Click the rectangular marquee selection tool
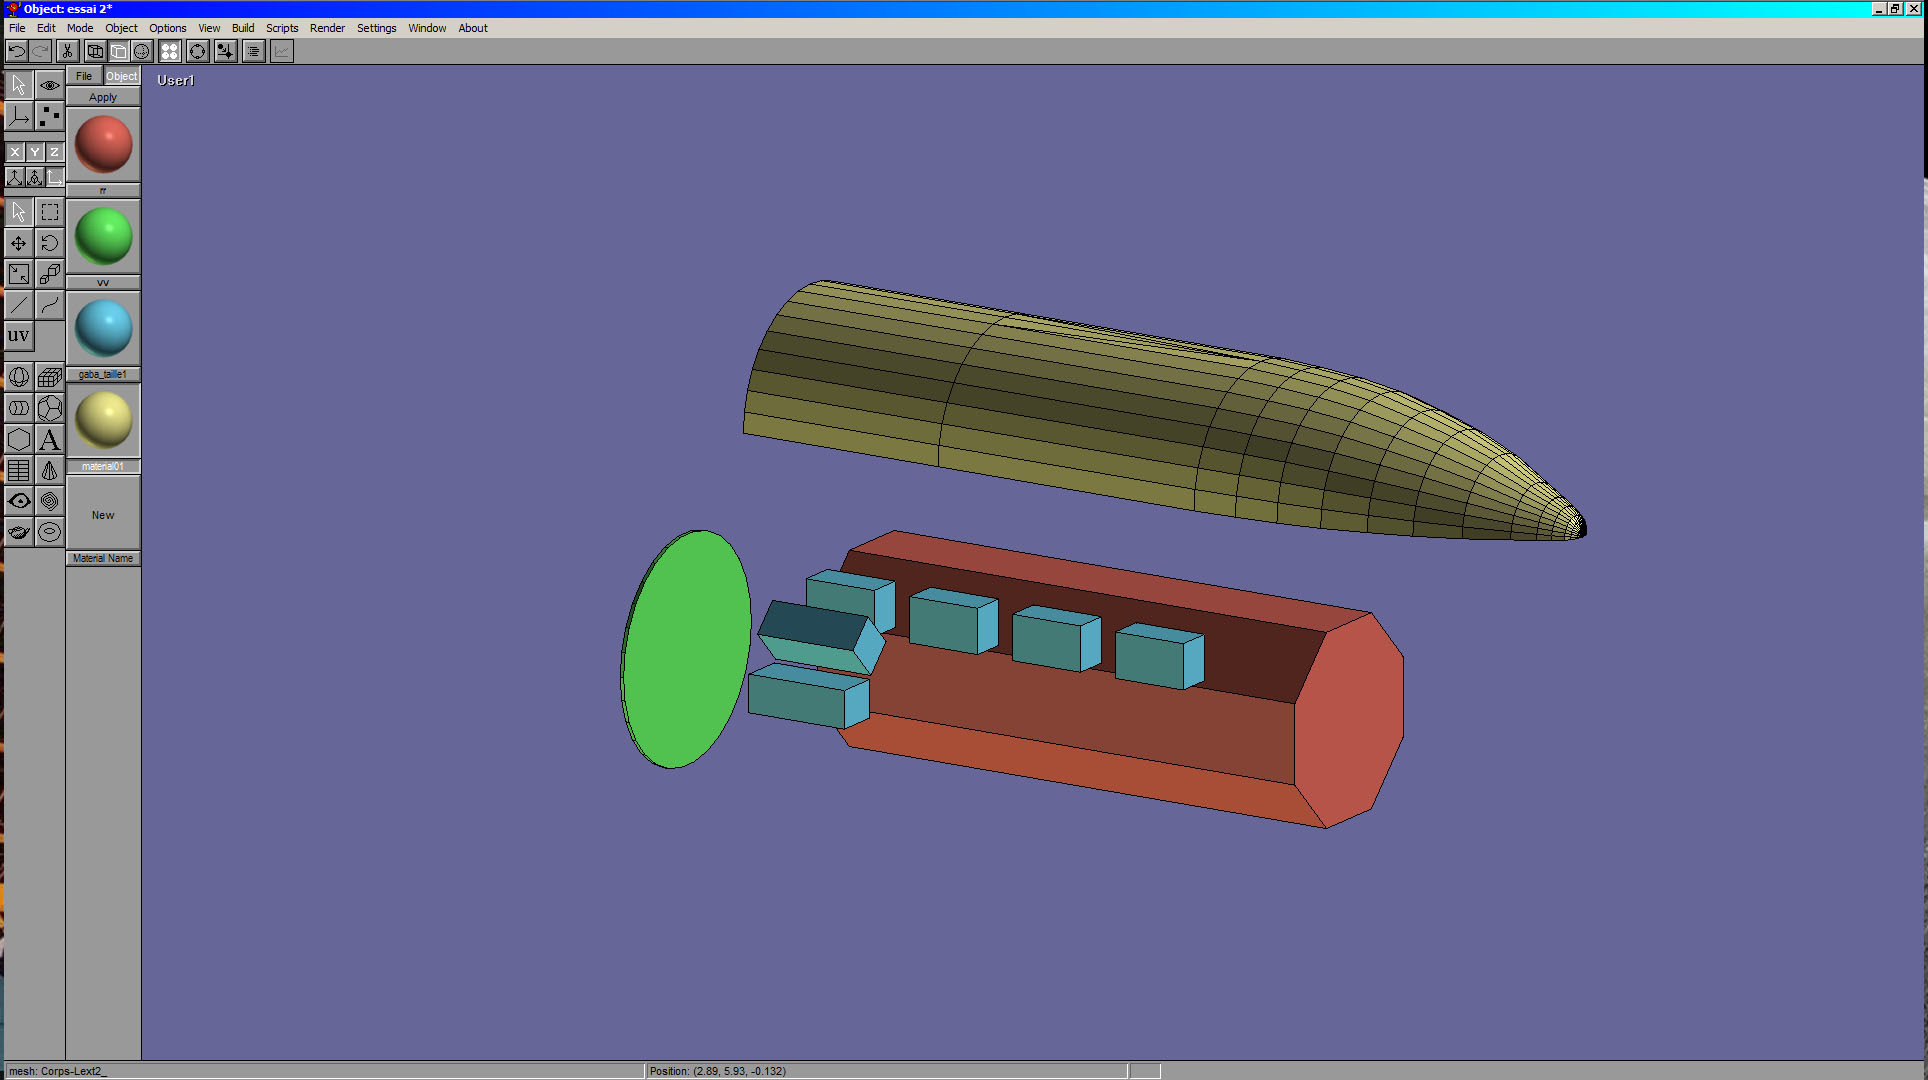Viewport: 1928px width, 1080px height. [49, 212]
